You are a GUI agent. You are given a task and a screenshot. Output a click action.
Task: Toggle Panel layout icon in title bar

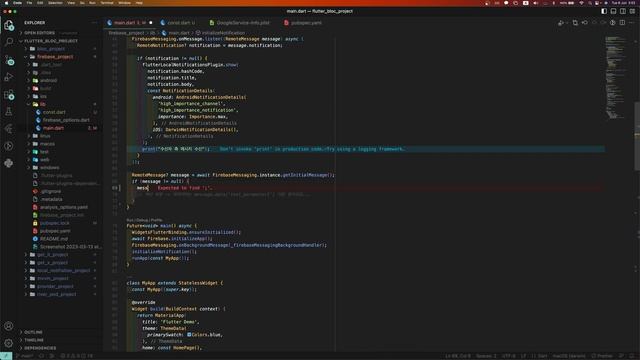click(x=613, y=11)
